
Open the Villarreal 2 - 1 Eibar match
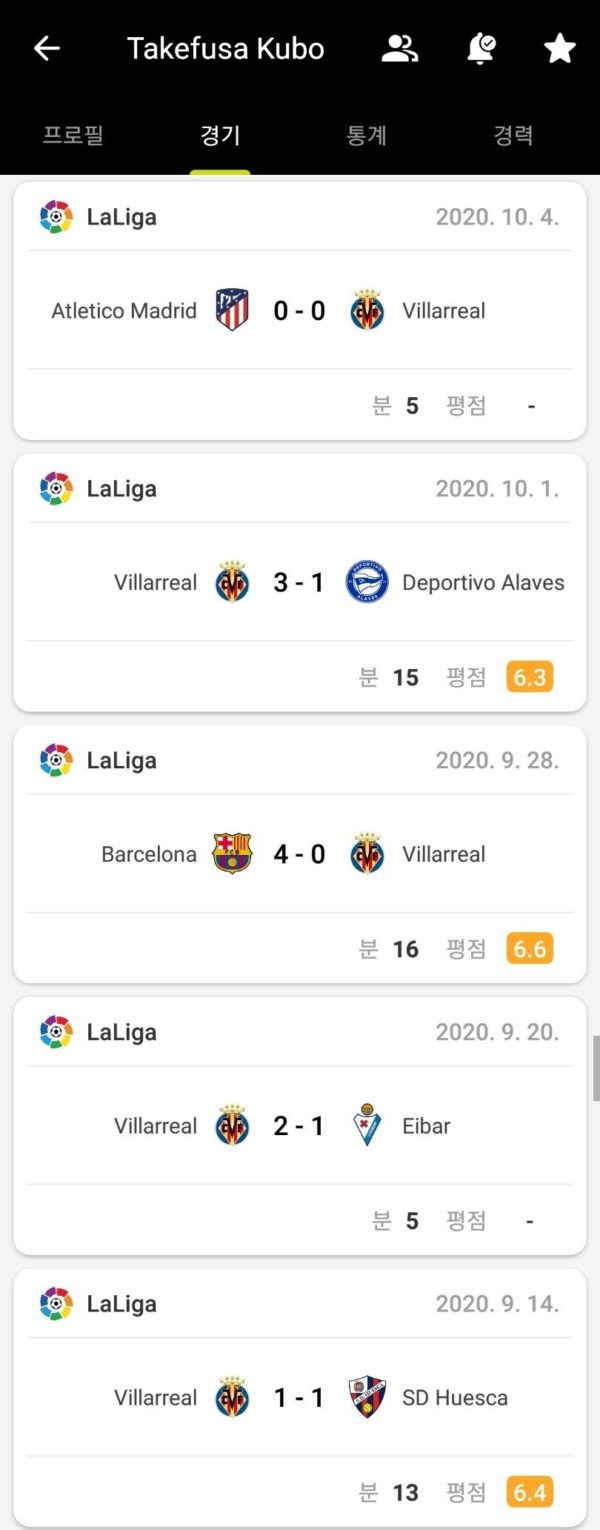pos(299,1127)
